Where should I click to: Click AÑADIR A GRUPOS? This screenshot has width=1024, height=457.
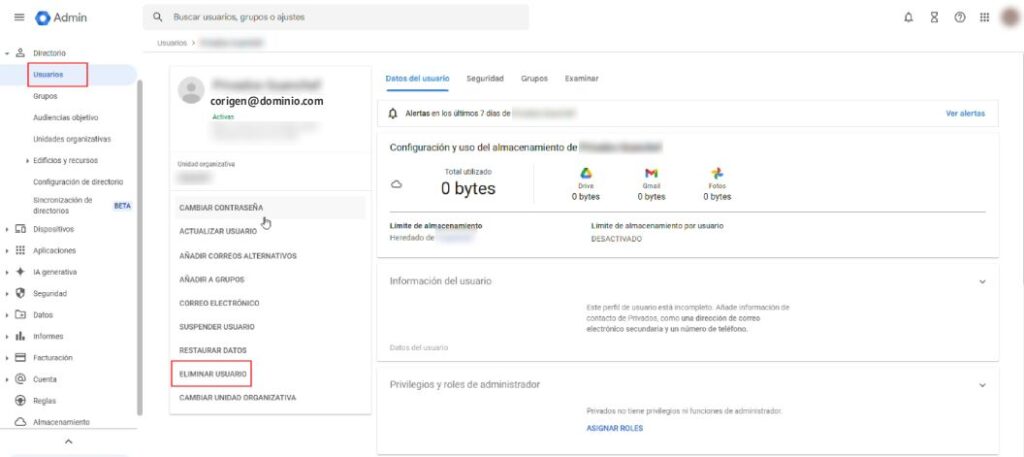click(x=212, y=279)
